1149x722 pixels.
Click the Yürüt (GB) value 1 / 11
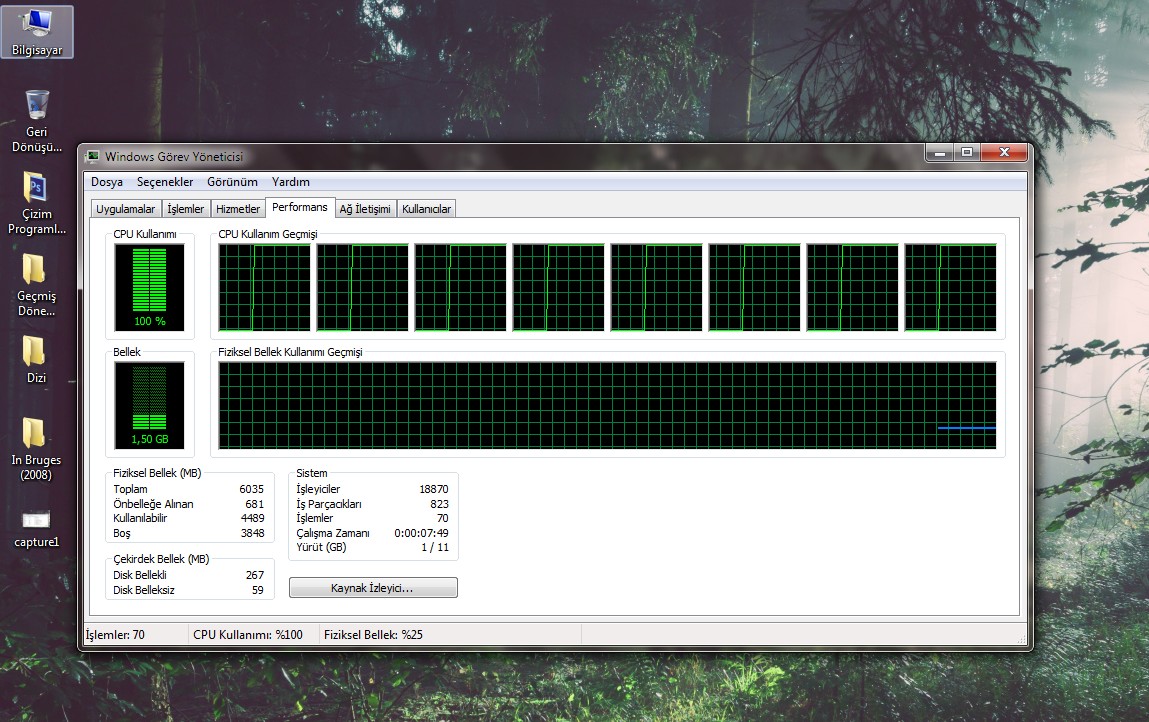[435, 548]
